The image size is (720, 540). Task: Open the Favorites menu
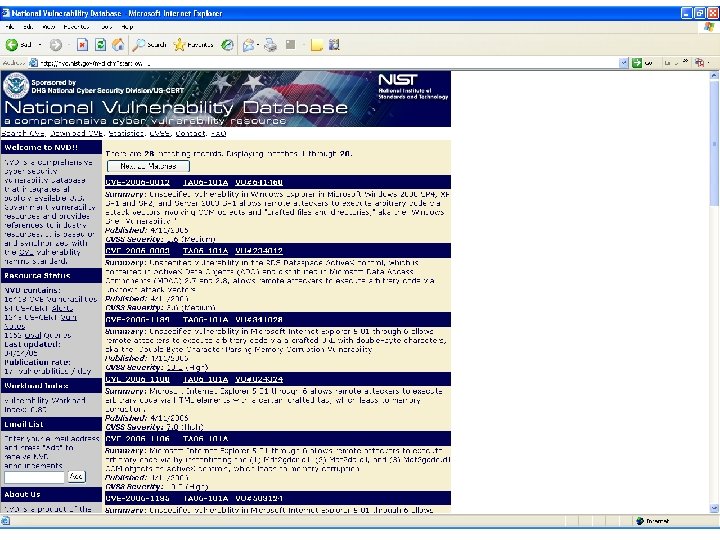click(x=76, y=27)
